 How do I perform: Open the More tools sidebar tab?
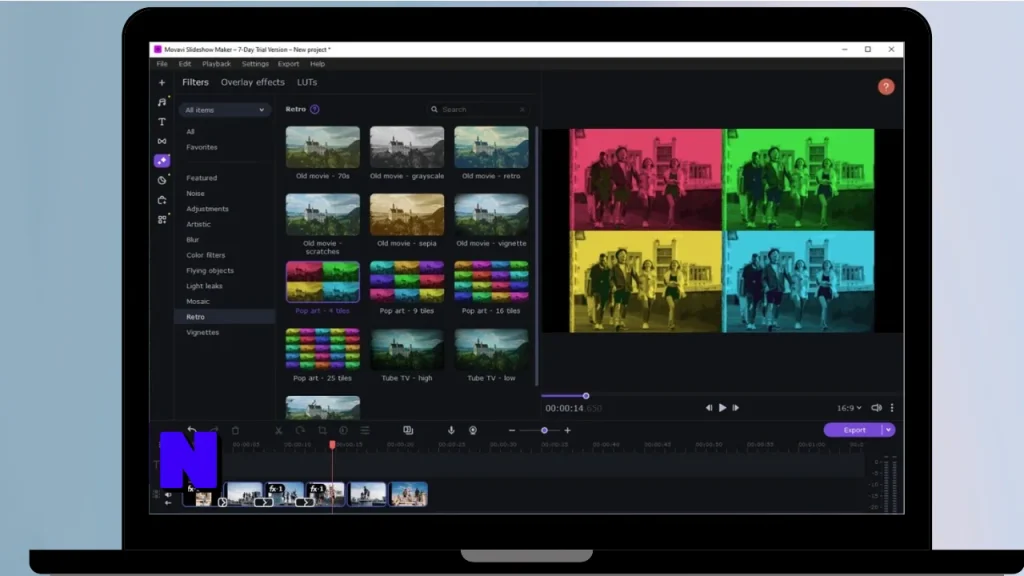pos(161,219)
